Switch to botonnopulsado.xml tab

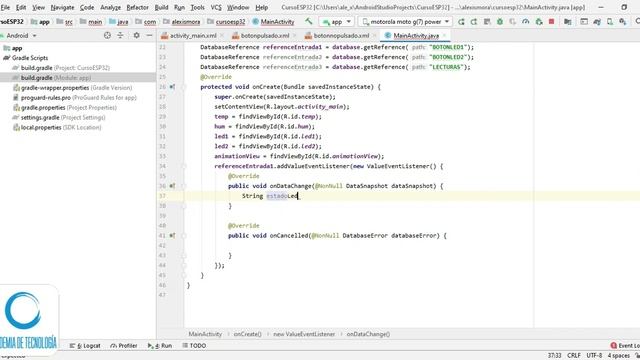341,36
